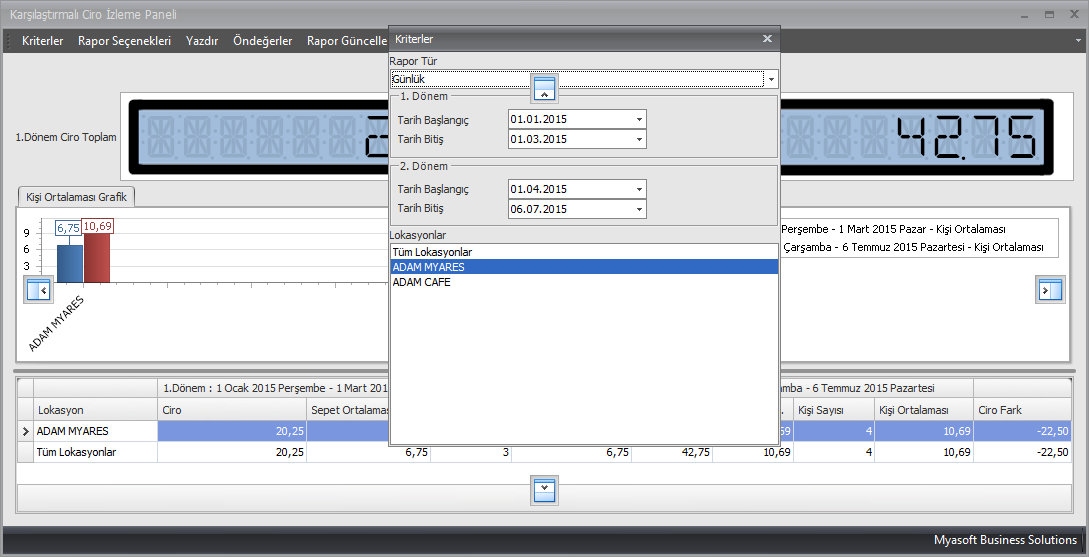Image resolution: width=1089 pixels, height=557 pixels.
Task: Click Ciro Fark -22,50 in ADAM MYARES row
Action: (x=1022, y=431)
